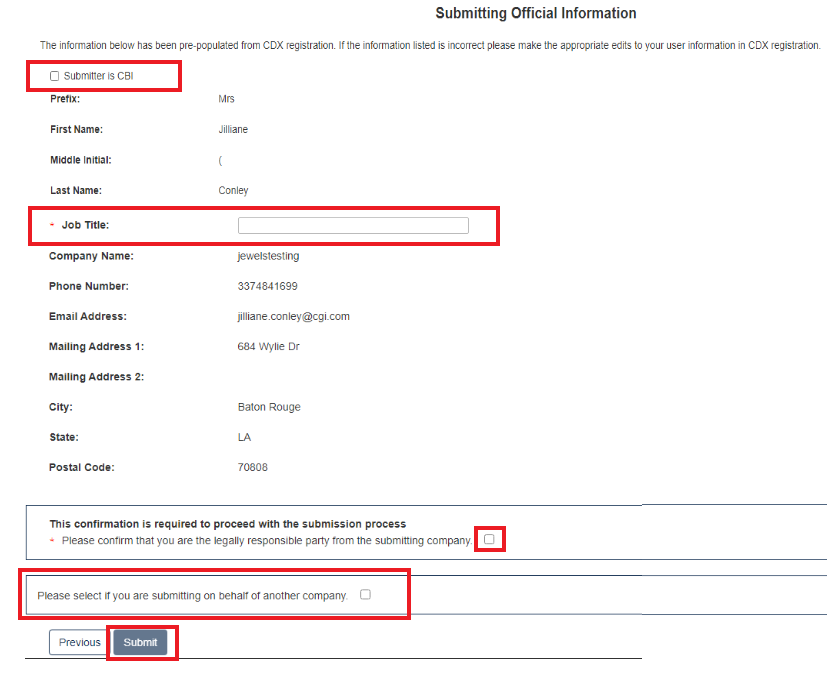Click the Mailing Address 2 label

[97, 377]
